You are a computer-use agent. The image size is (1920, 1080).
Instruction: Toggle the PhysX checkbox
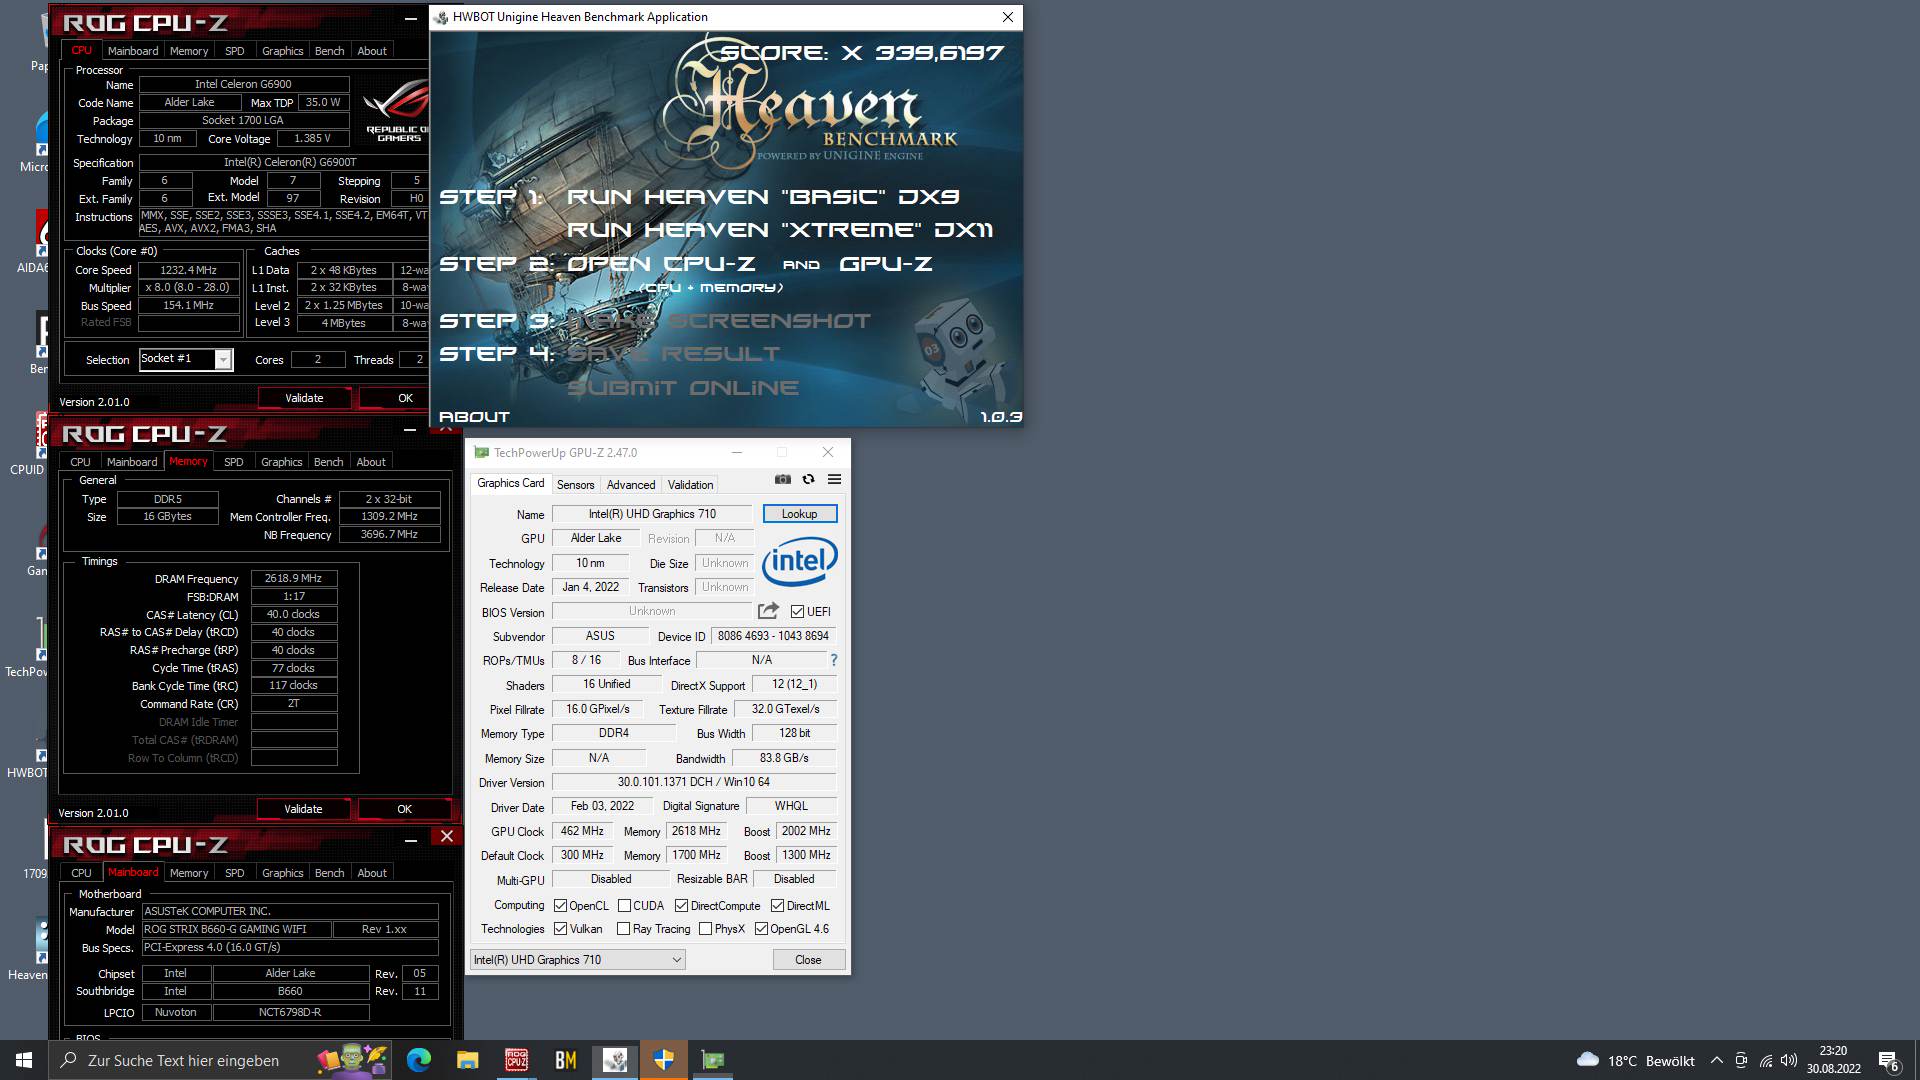pyautogui.click(x=705, y=929)
